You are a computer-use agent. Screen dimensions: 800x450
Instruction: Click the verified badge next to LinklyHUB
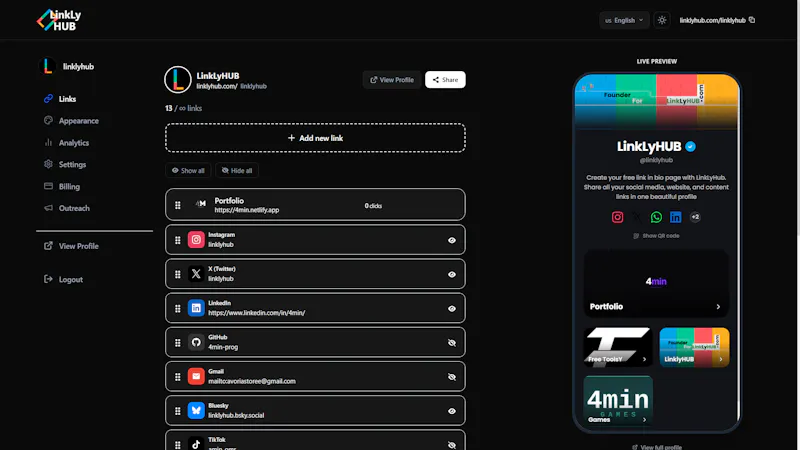point(690,146)
